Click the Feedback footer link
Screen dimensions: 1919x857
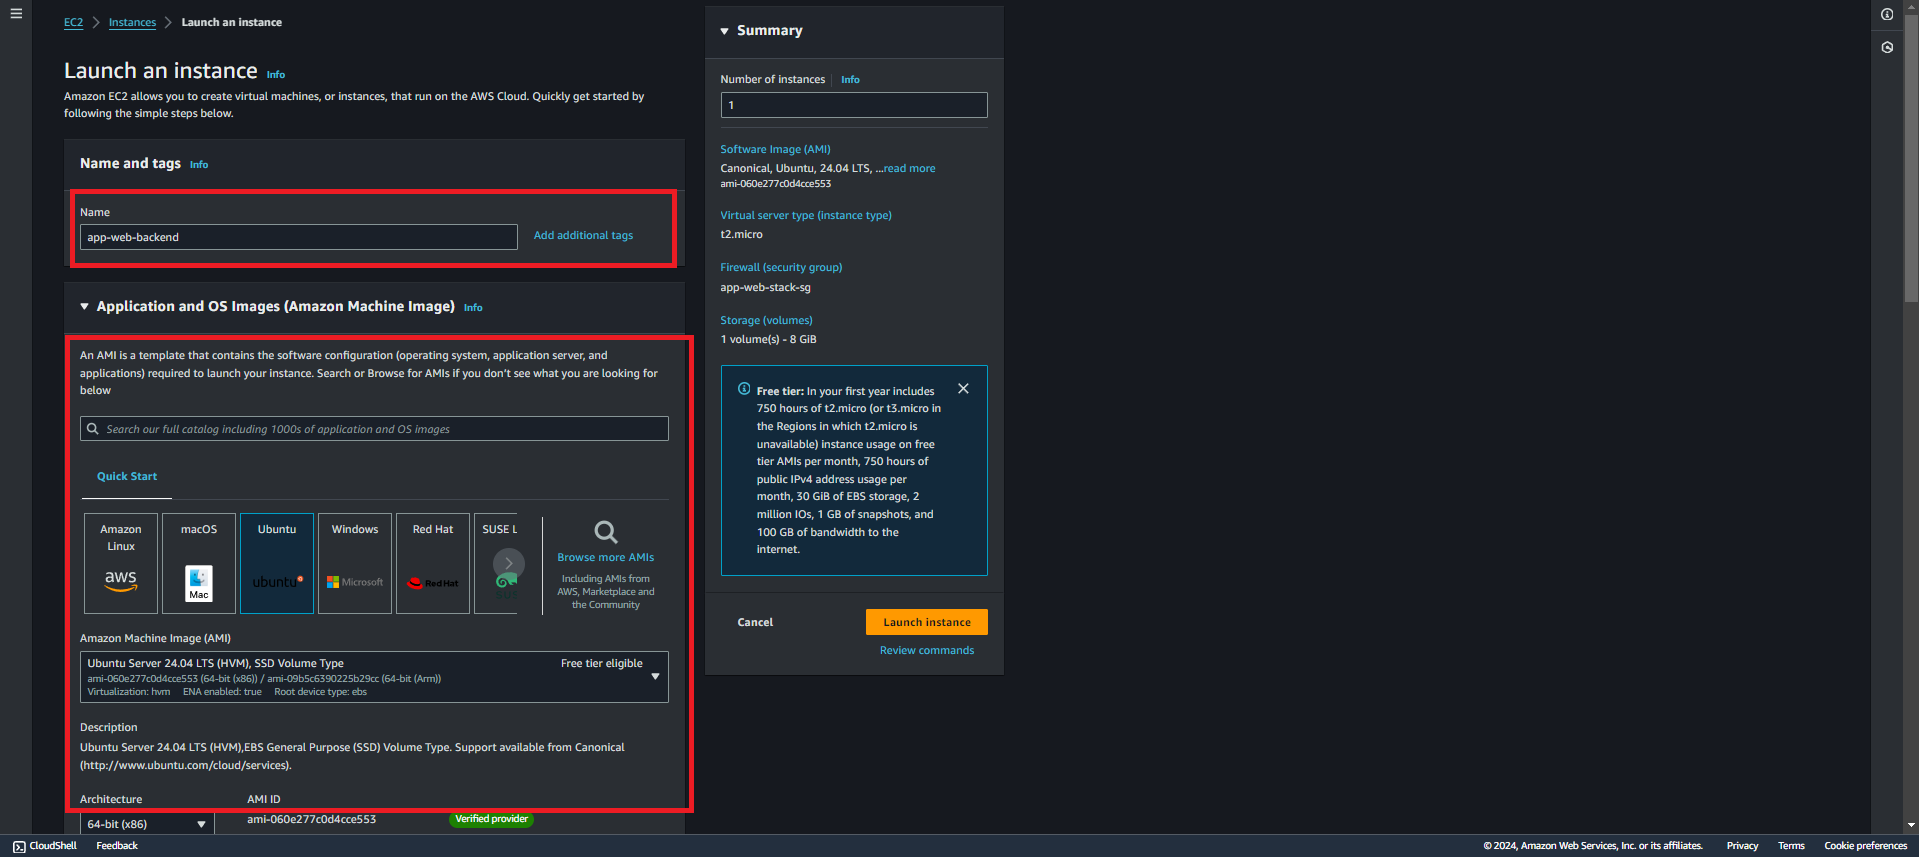click(117, 846)
